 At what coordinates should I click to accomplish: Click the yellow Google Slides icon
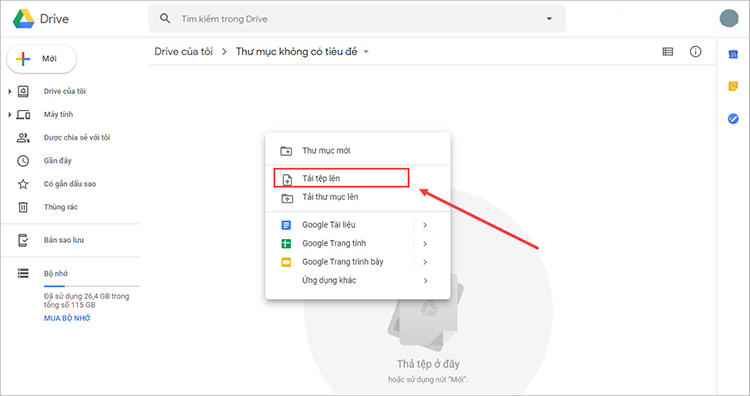(286, 262)
